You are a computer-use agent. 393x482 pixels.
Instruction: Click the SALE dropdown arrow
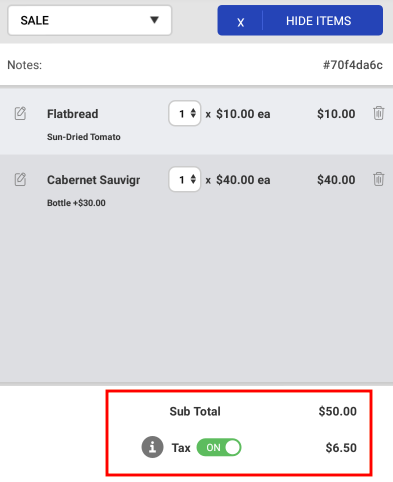pyautogui.click(x=154, y=20)
